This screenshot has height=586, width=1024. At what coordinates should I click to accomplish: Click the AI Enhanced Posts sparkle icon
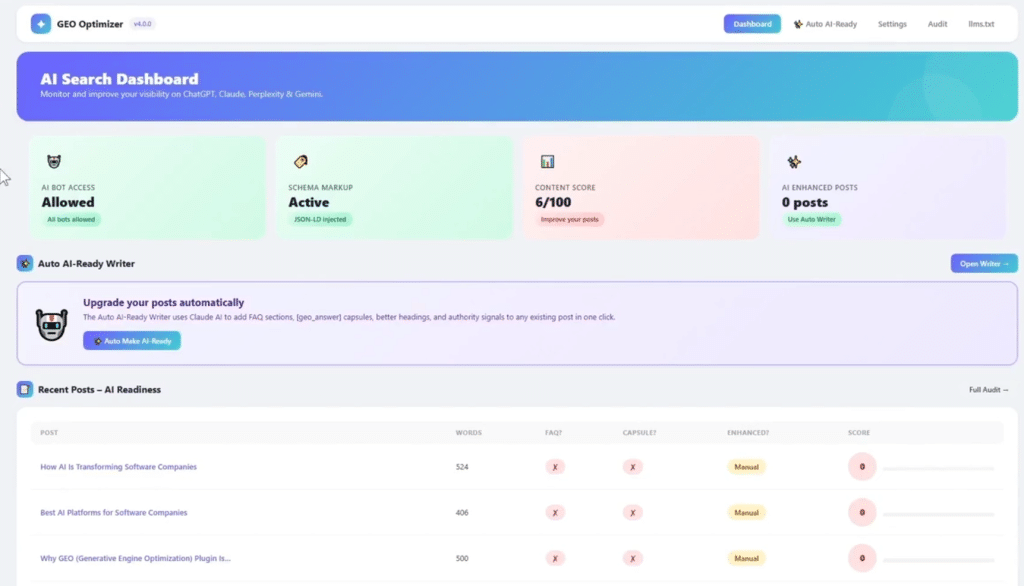pos(794,162)
